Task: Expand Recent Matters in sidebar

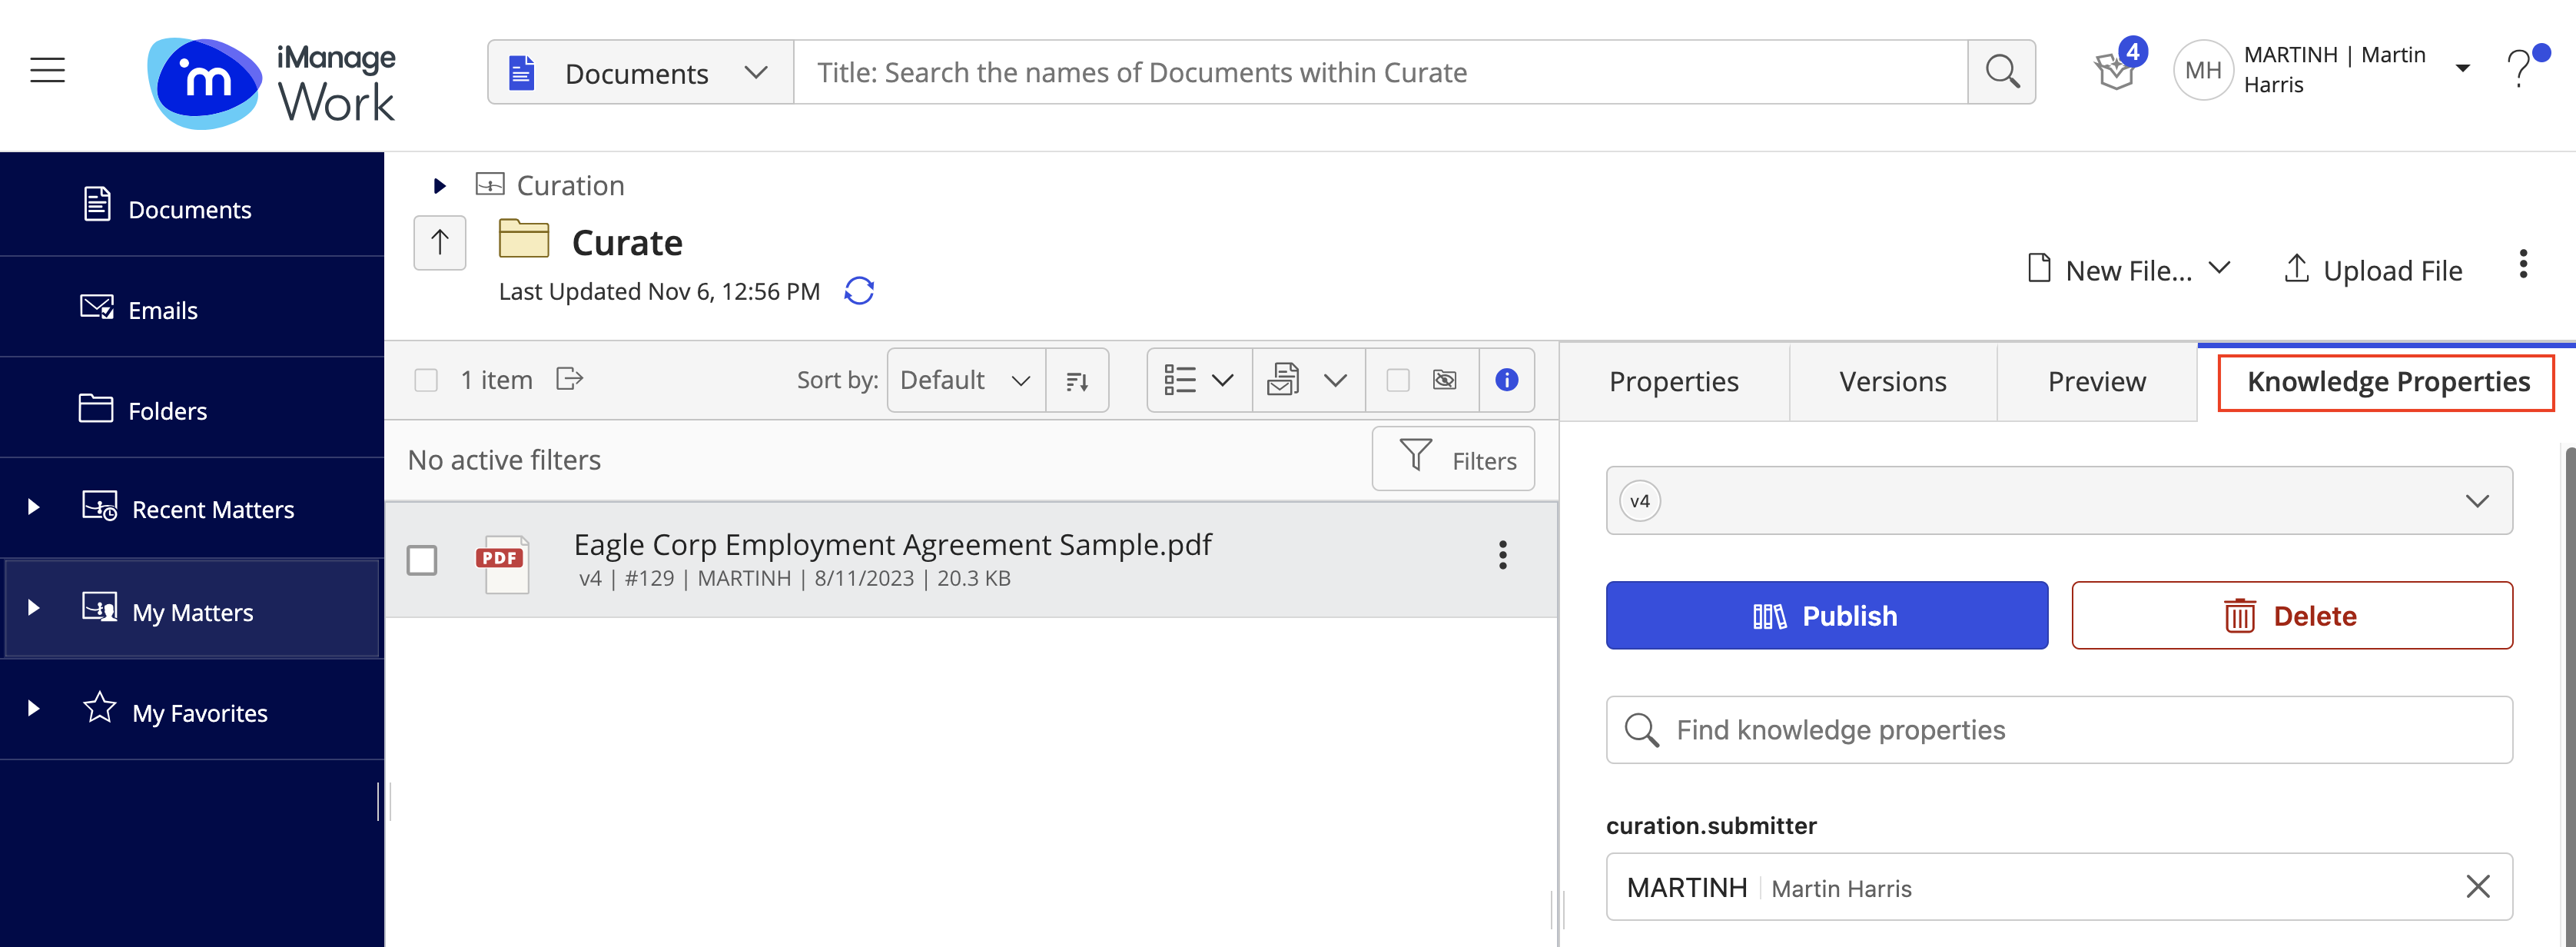Action: [34, 508]
